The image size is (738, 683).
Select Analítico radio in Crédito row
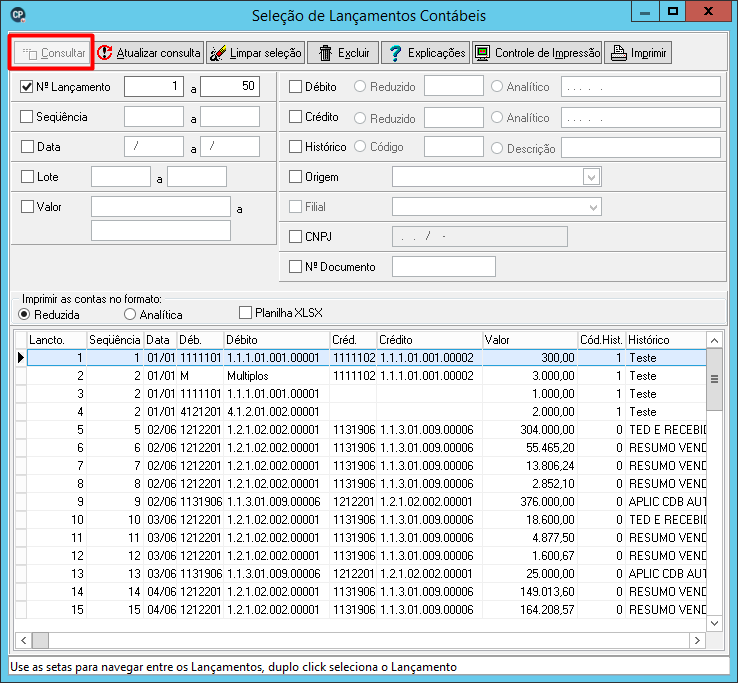497,117
